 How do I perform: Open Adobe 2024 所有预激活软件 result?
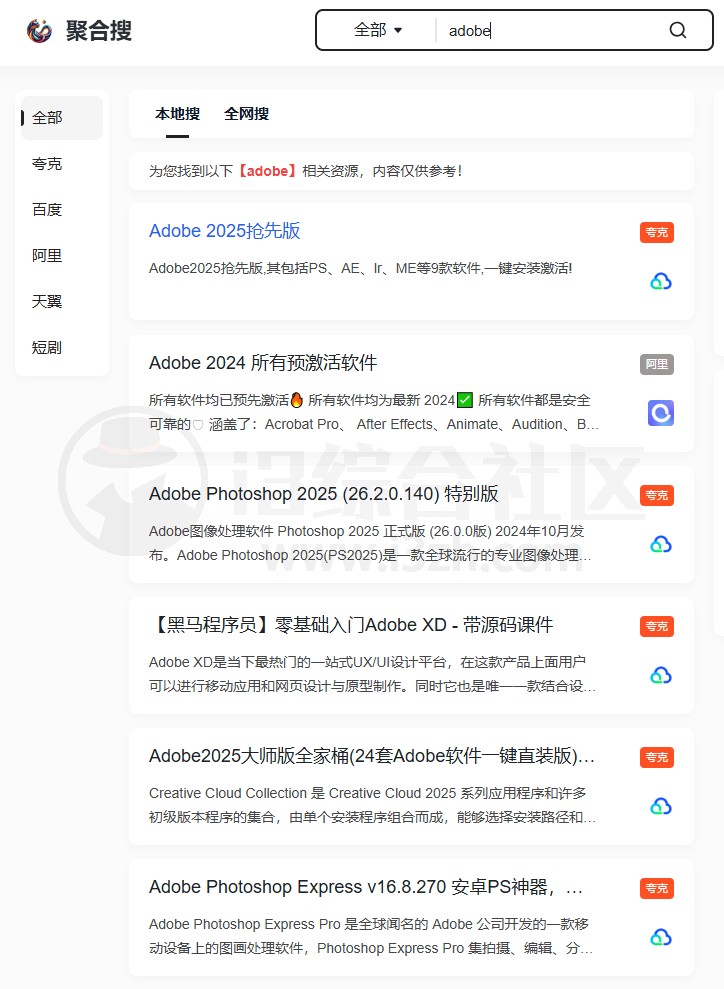click(x=263, y=363)
